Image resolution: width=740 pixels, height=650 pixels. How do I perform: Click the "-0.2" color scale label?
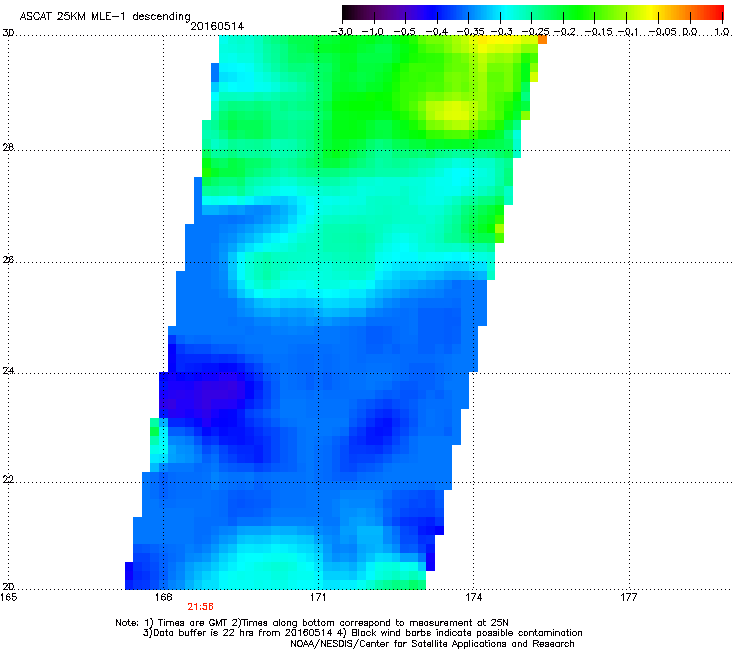click(x=565, y=32)
